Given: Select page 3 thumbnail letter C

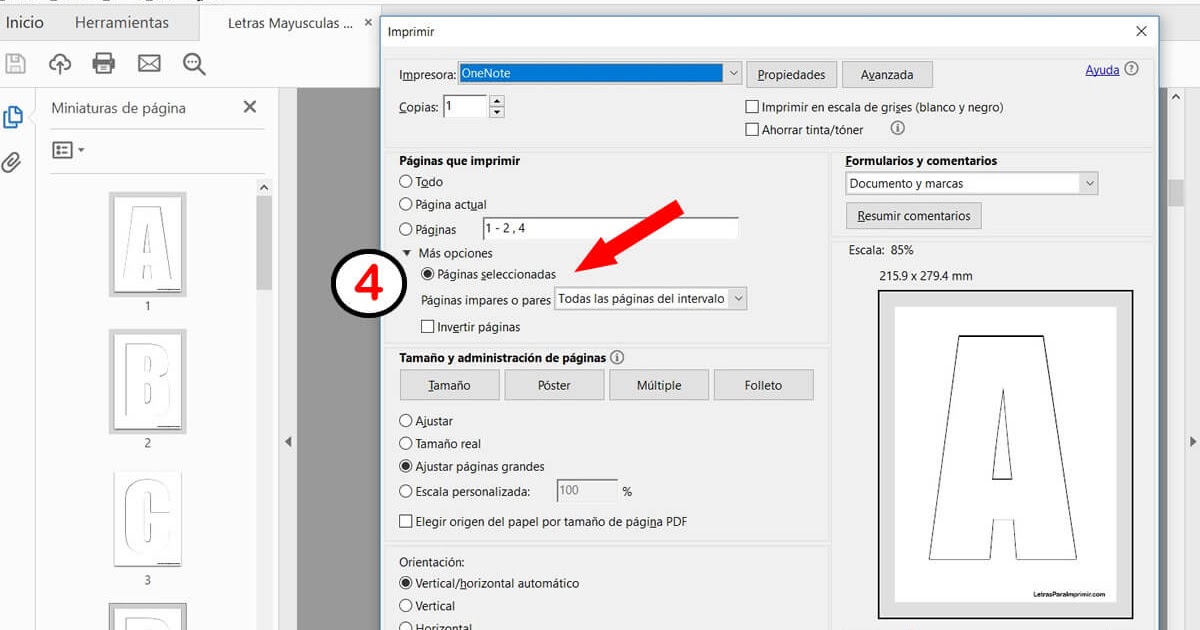Looking at the screenshot, I should tap(147, 519).
